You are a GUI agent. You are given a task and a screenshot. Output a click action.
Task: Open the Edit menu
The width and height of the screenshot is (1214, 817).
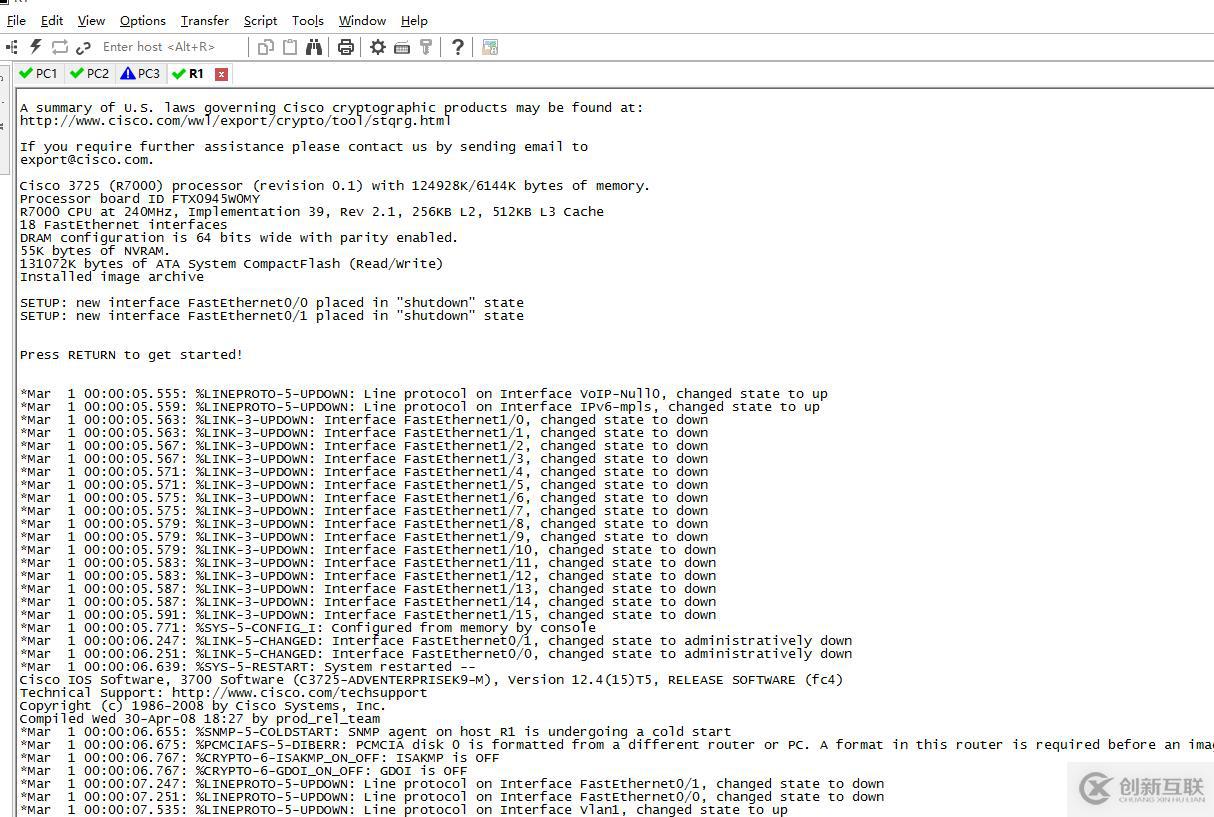tap(52, 20)
